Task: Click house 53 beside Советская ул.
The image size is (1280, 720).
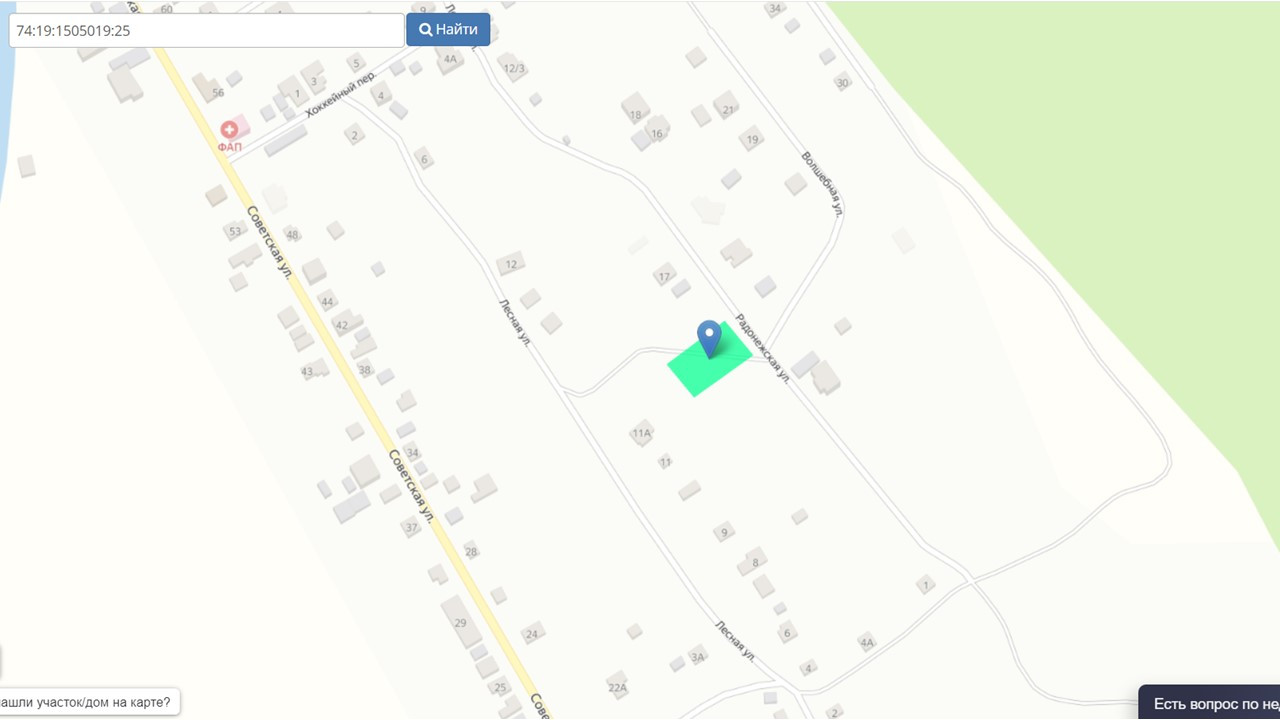Action: coord(235,231)
